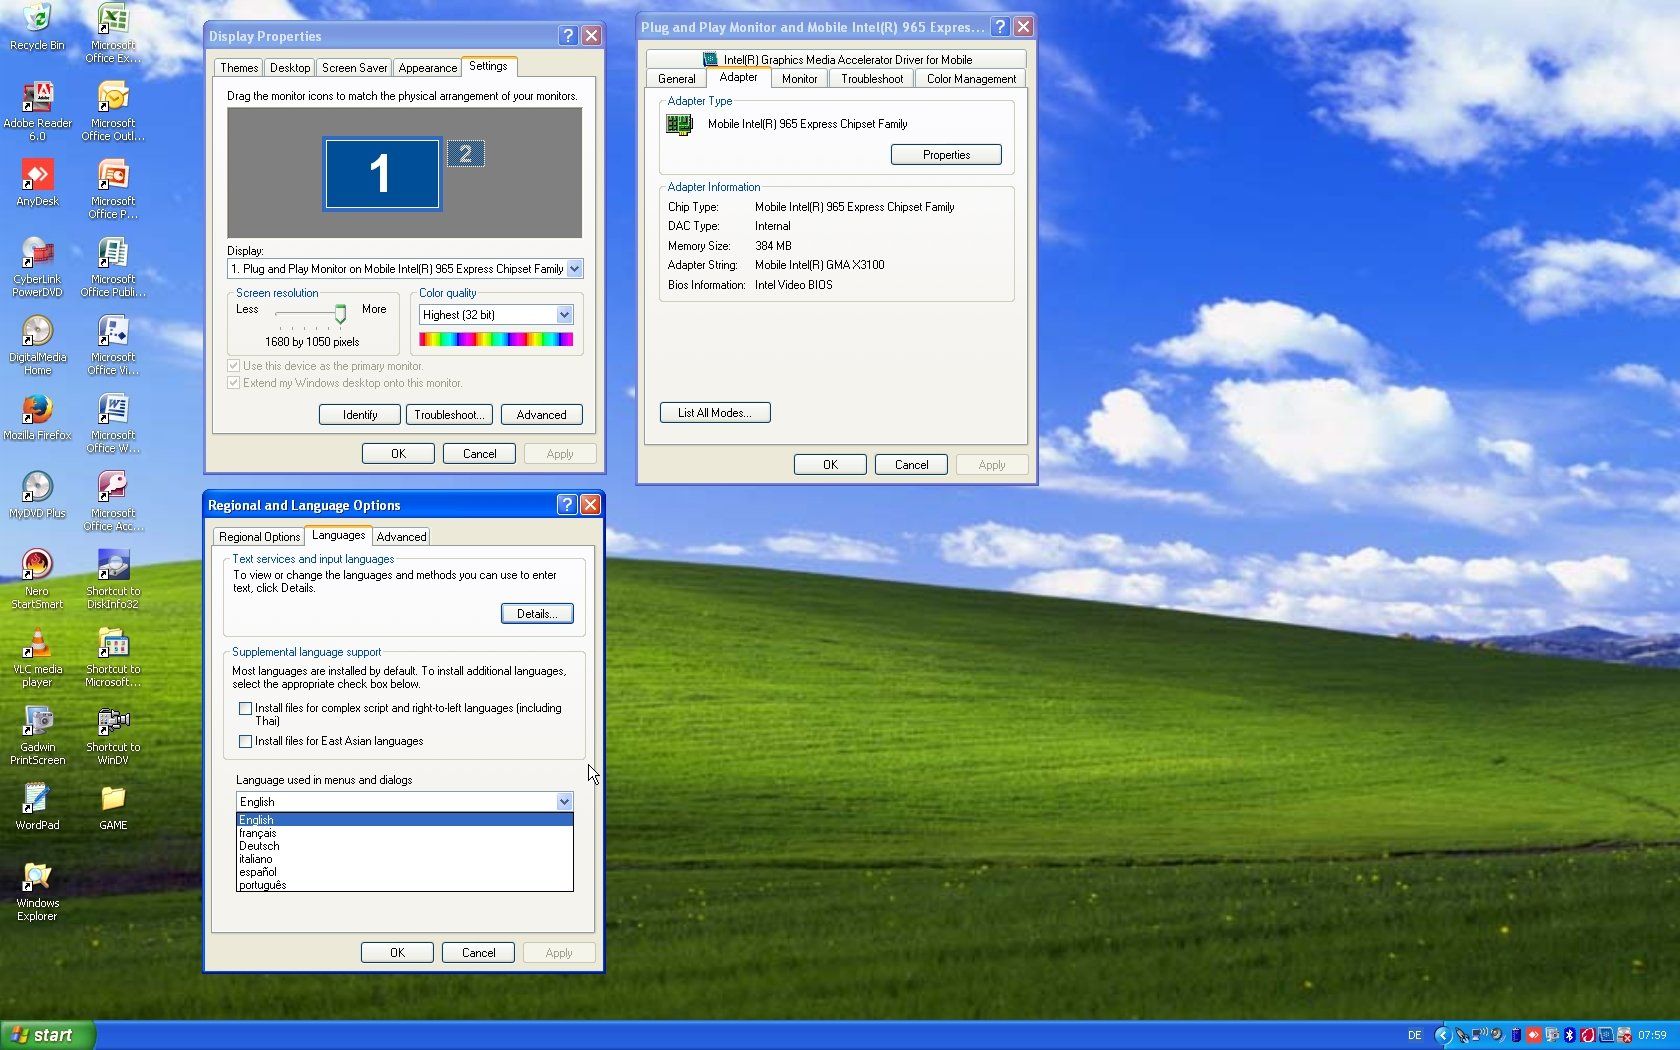Select the CyberLink PowerDVD icon

point(37,267)
